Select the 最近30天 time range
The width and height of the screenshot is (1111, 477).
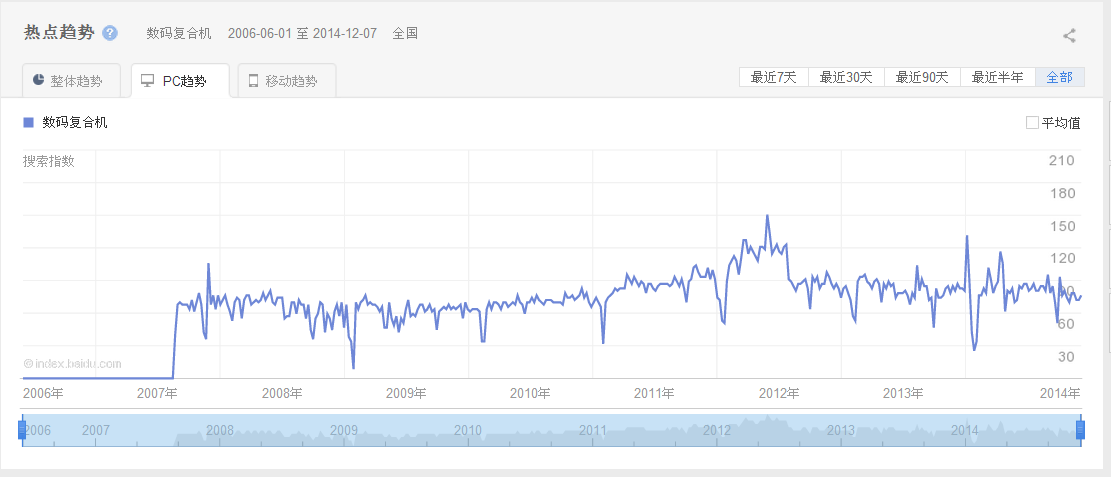(x=846, y=77)
